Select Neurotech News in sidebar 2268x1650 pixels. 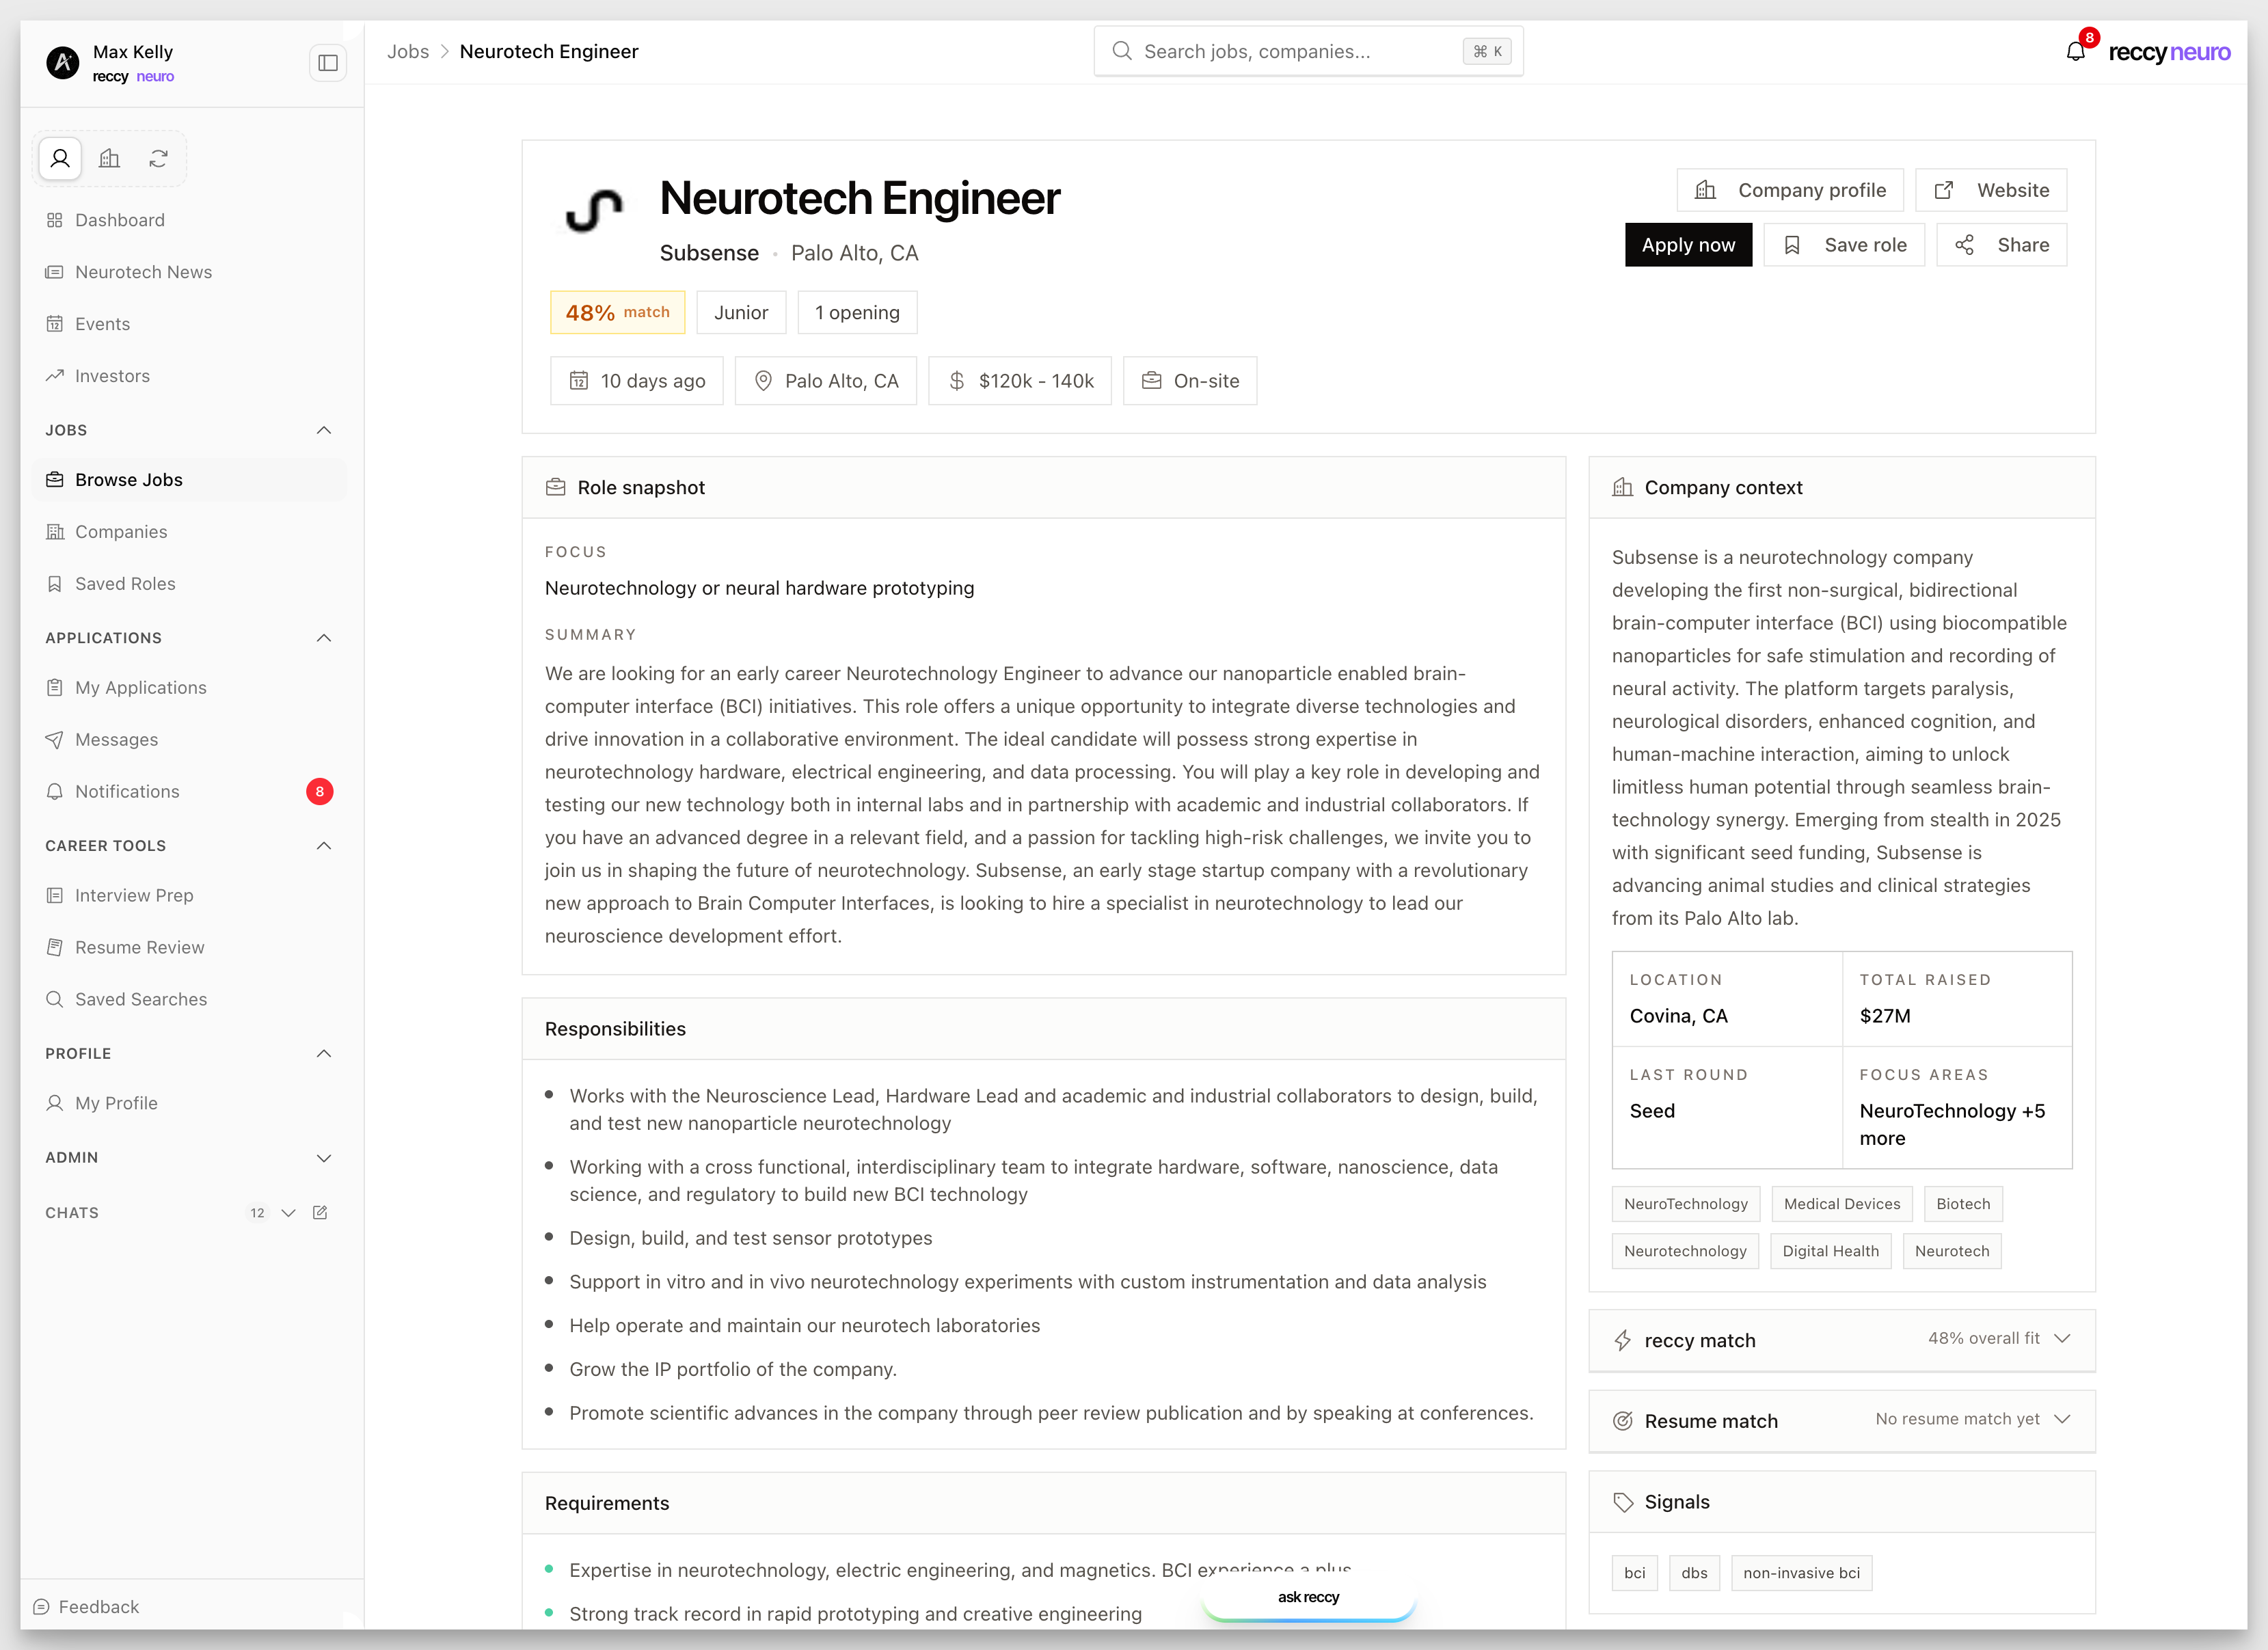click(144, 271)
